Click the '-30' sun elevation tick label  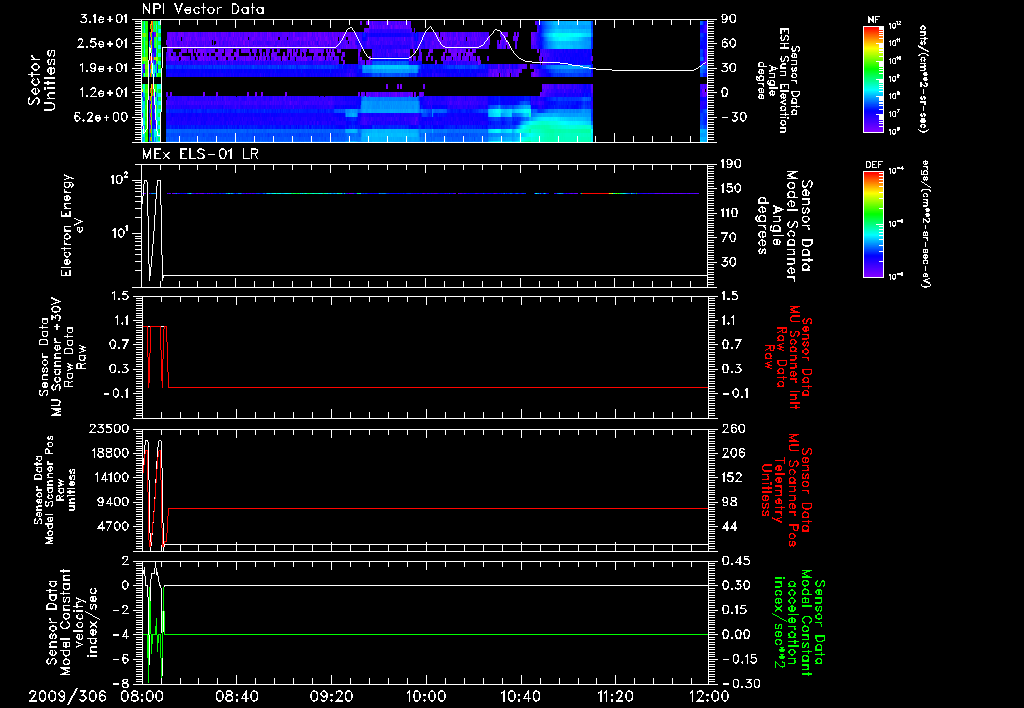[x=733, y=117]
